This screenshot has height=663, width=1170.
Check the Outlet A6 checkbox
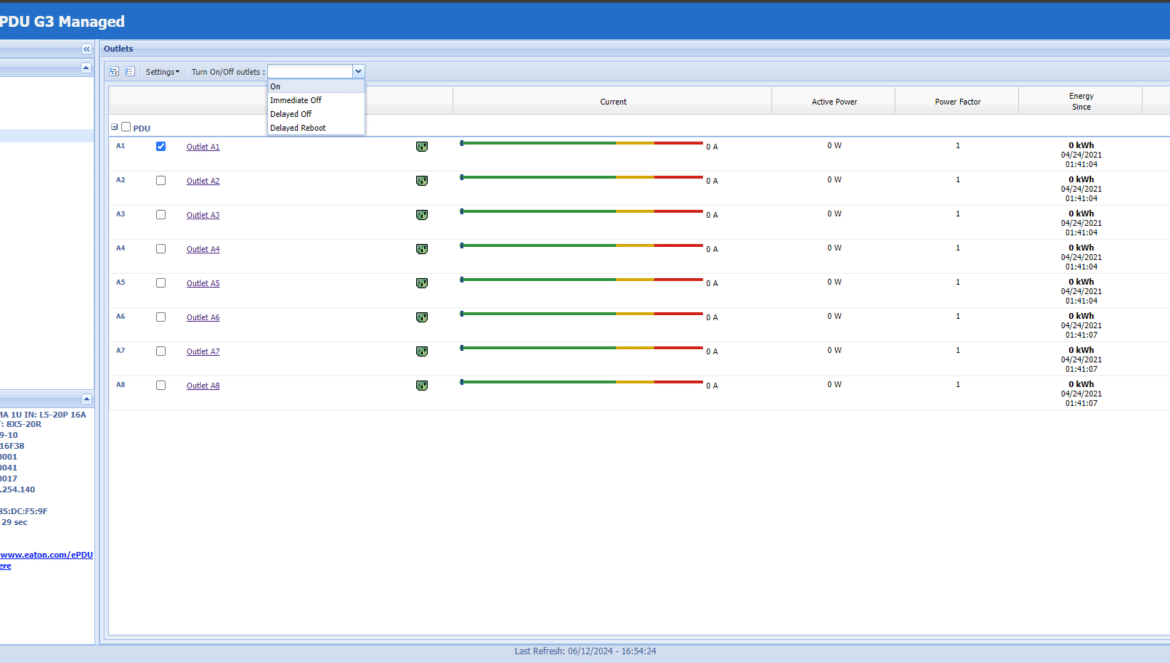pos(160,317)
